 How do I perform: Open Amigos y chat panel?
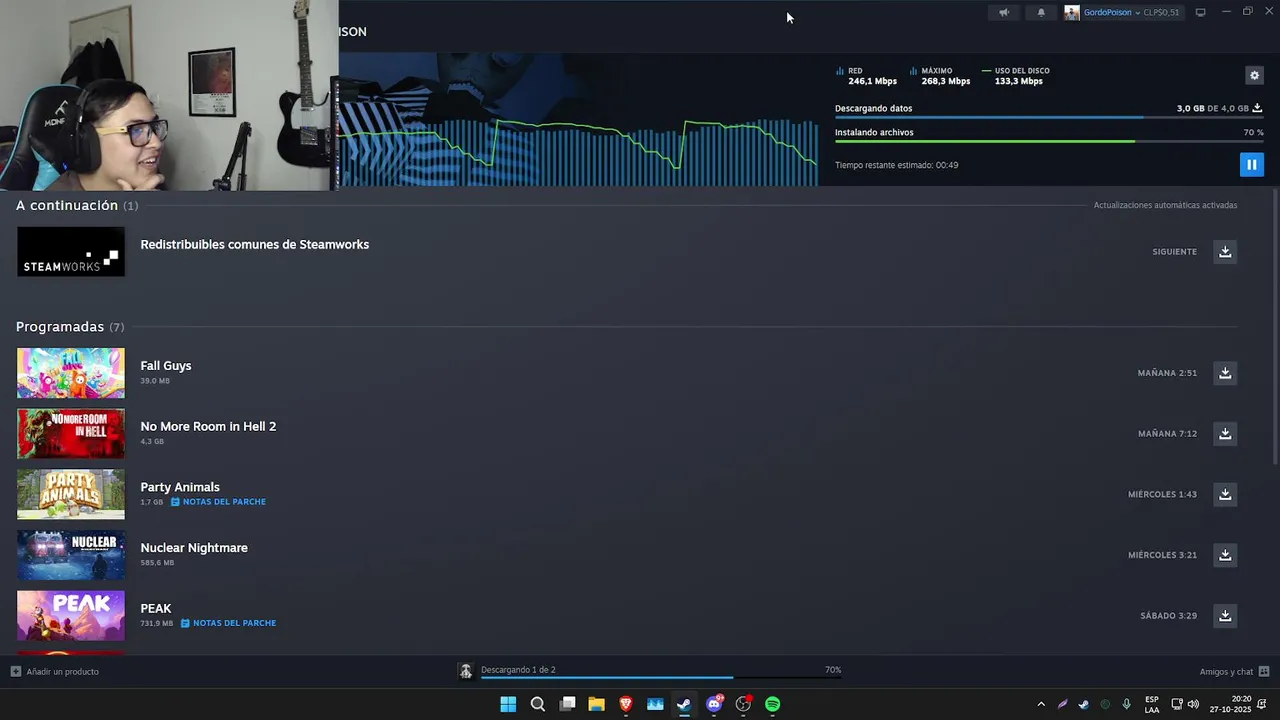(x=1234, y=671)
